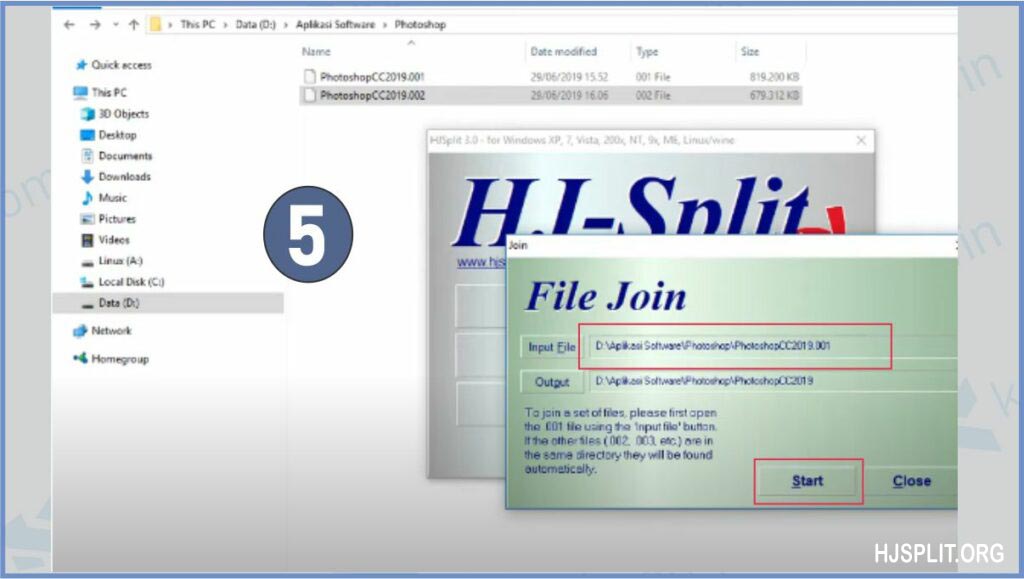Click the Local Disk (C:) drive icon

click(88, 282)
